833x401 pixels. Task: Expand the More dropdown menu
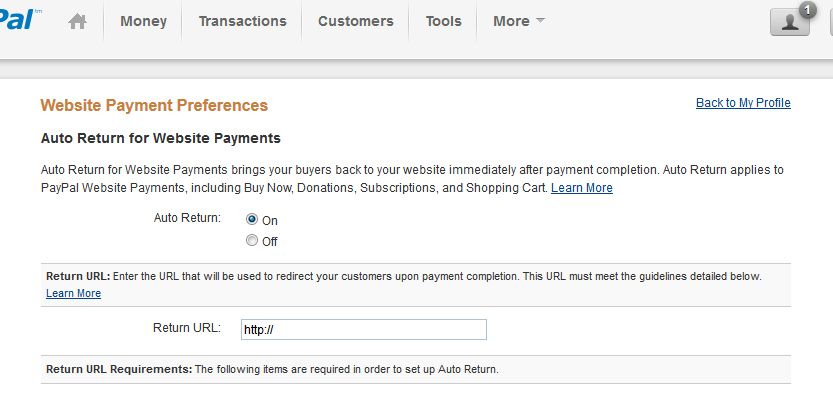pyautogui.click(x=511, y=21)
